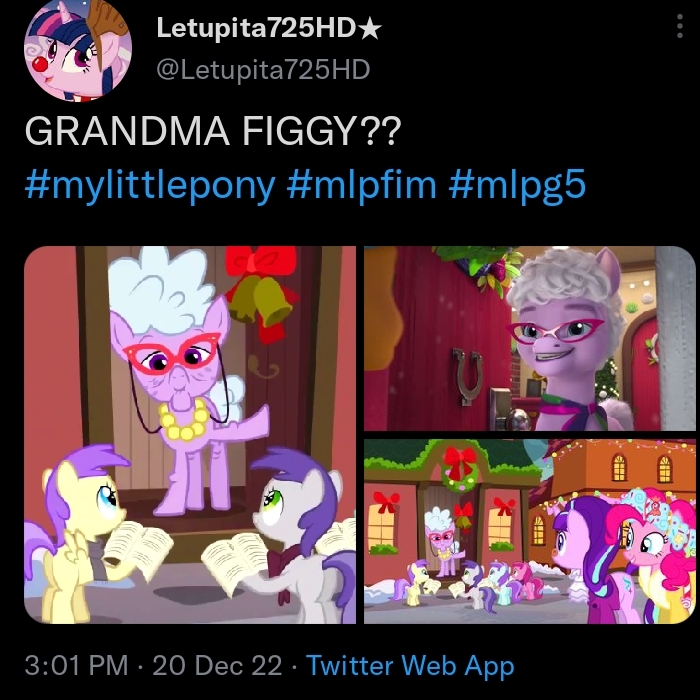
Task: Open the @Letupita725HD handle link
Action: coord(263,70)
